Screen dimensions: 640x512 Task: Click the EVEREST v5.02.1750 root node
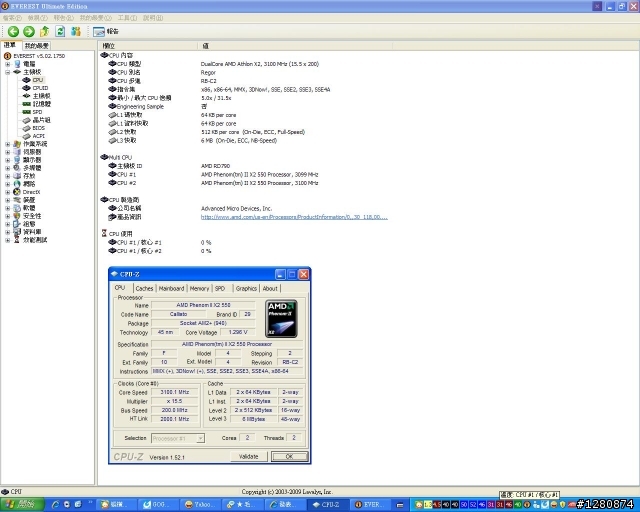(39, 56)
